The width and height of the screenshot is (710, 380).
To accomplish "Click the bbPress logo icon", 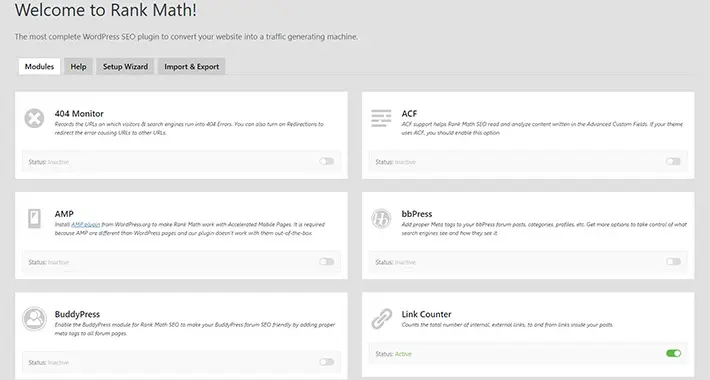I will click(x=381, y=219).
